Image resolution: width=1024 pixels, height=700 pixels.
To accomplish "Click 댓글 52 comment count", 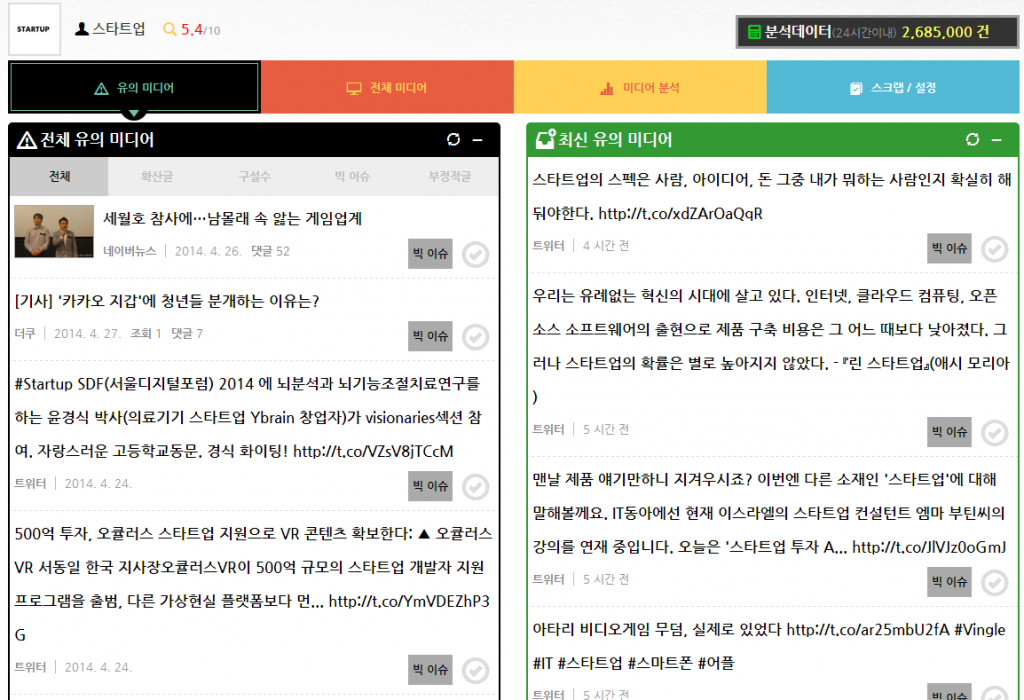I will (270, 251).
